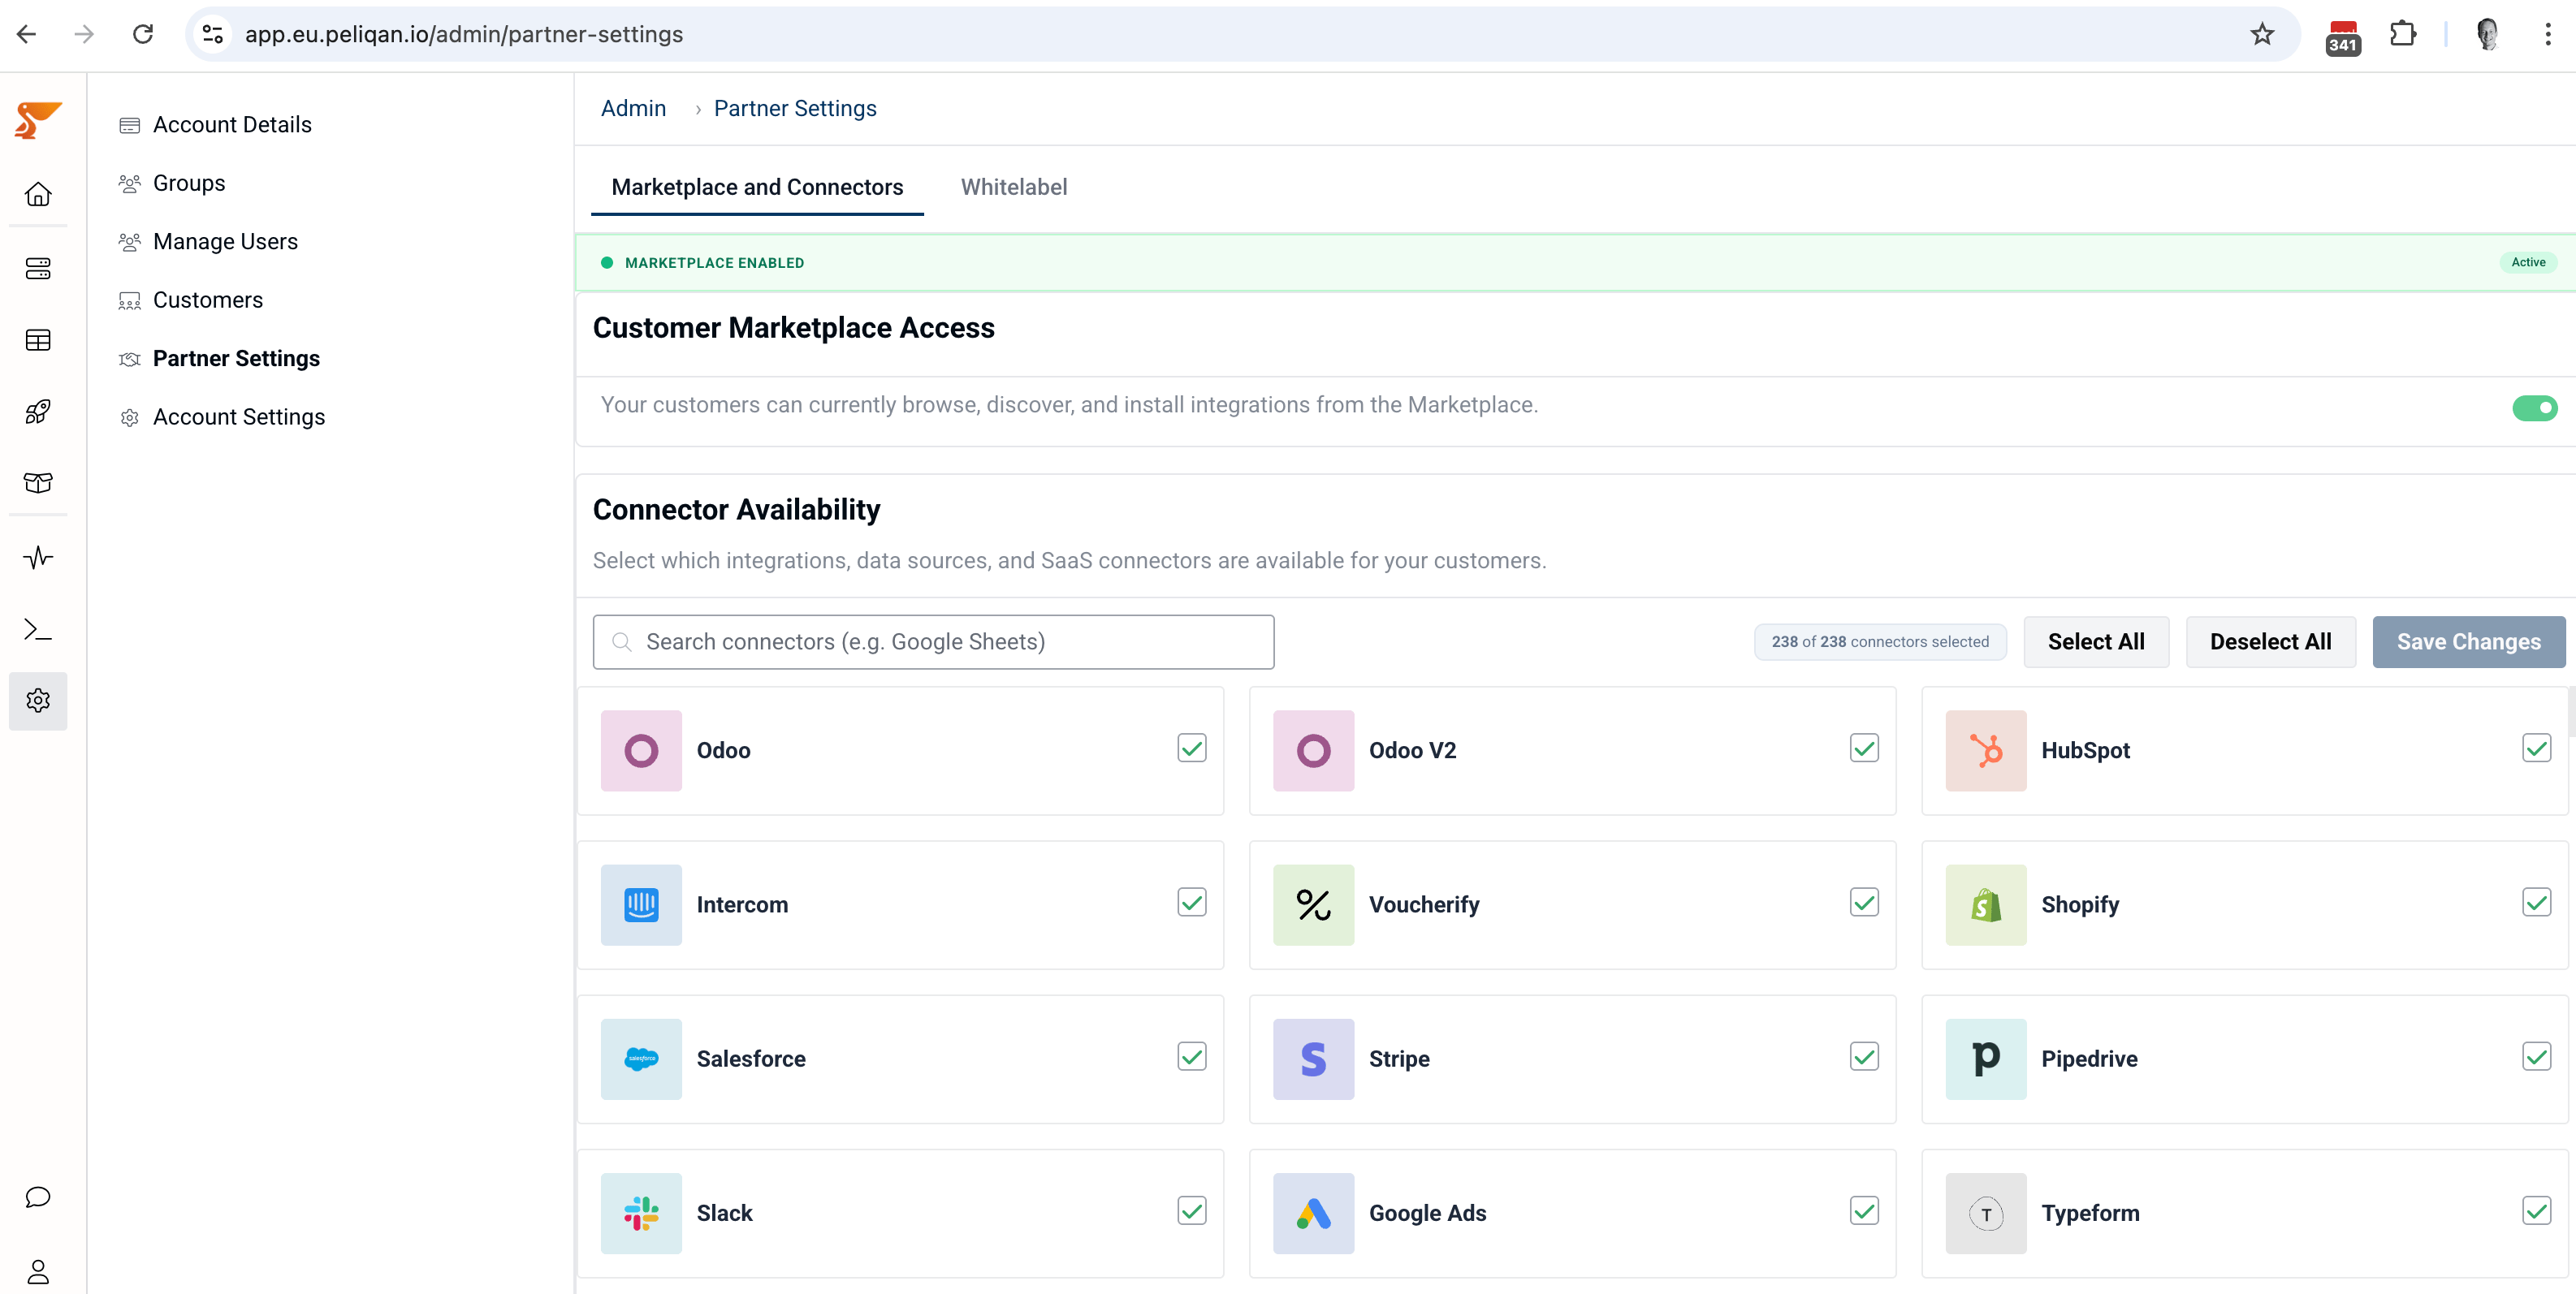The width and height of the screenshot is (2576, 1294).
Task: Uncheck the Google Ads connector checkbox
Action: (x=1864, y=1211)
